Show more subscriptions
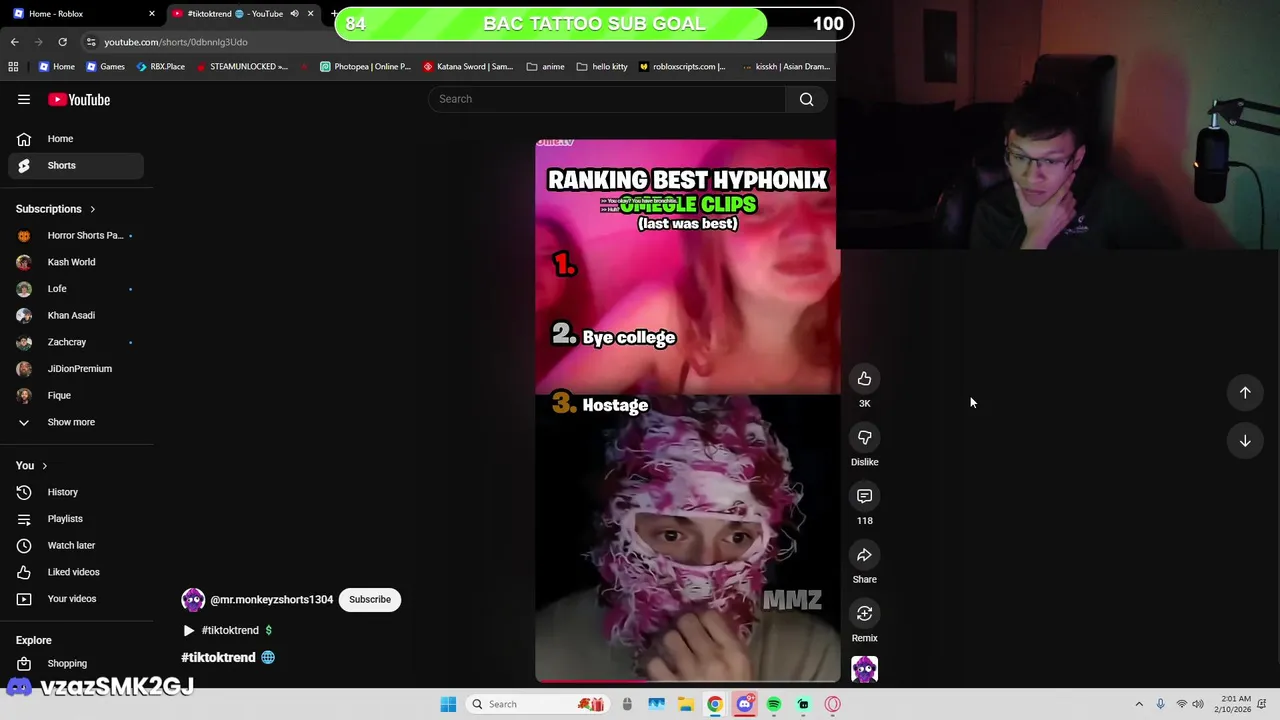 tap(71, 422)
